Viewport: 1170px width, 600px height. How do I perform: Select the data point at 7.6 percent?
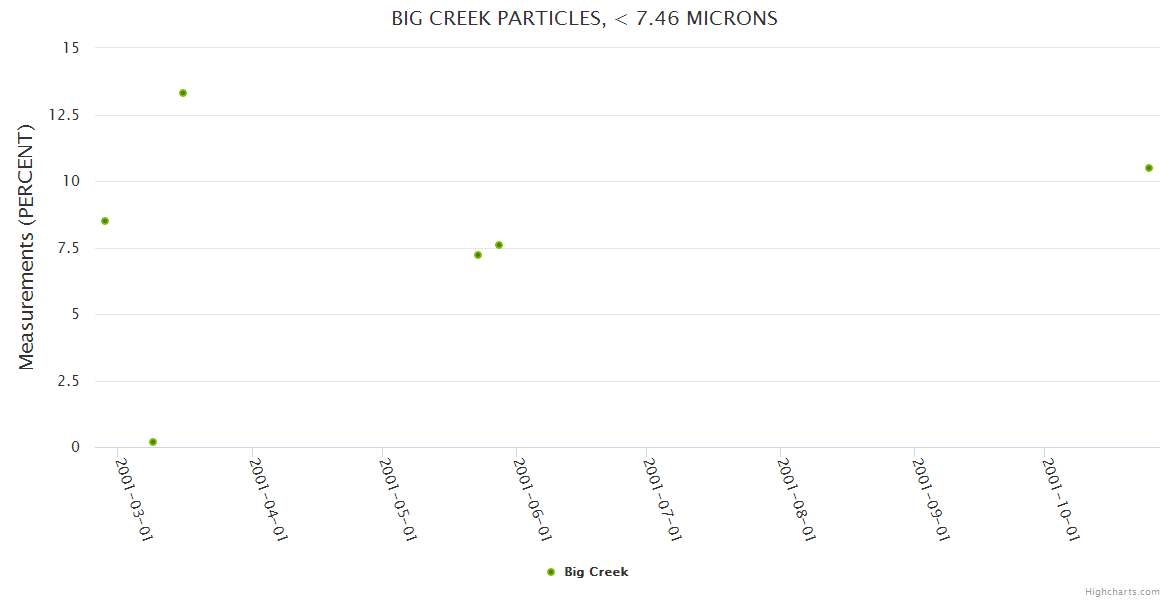tap(499, 245)
